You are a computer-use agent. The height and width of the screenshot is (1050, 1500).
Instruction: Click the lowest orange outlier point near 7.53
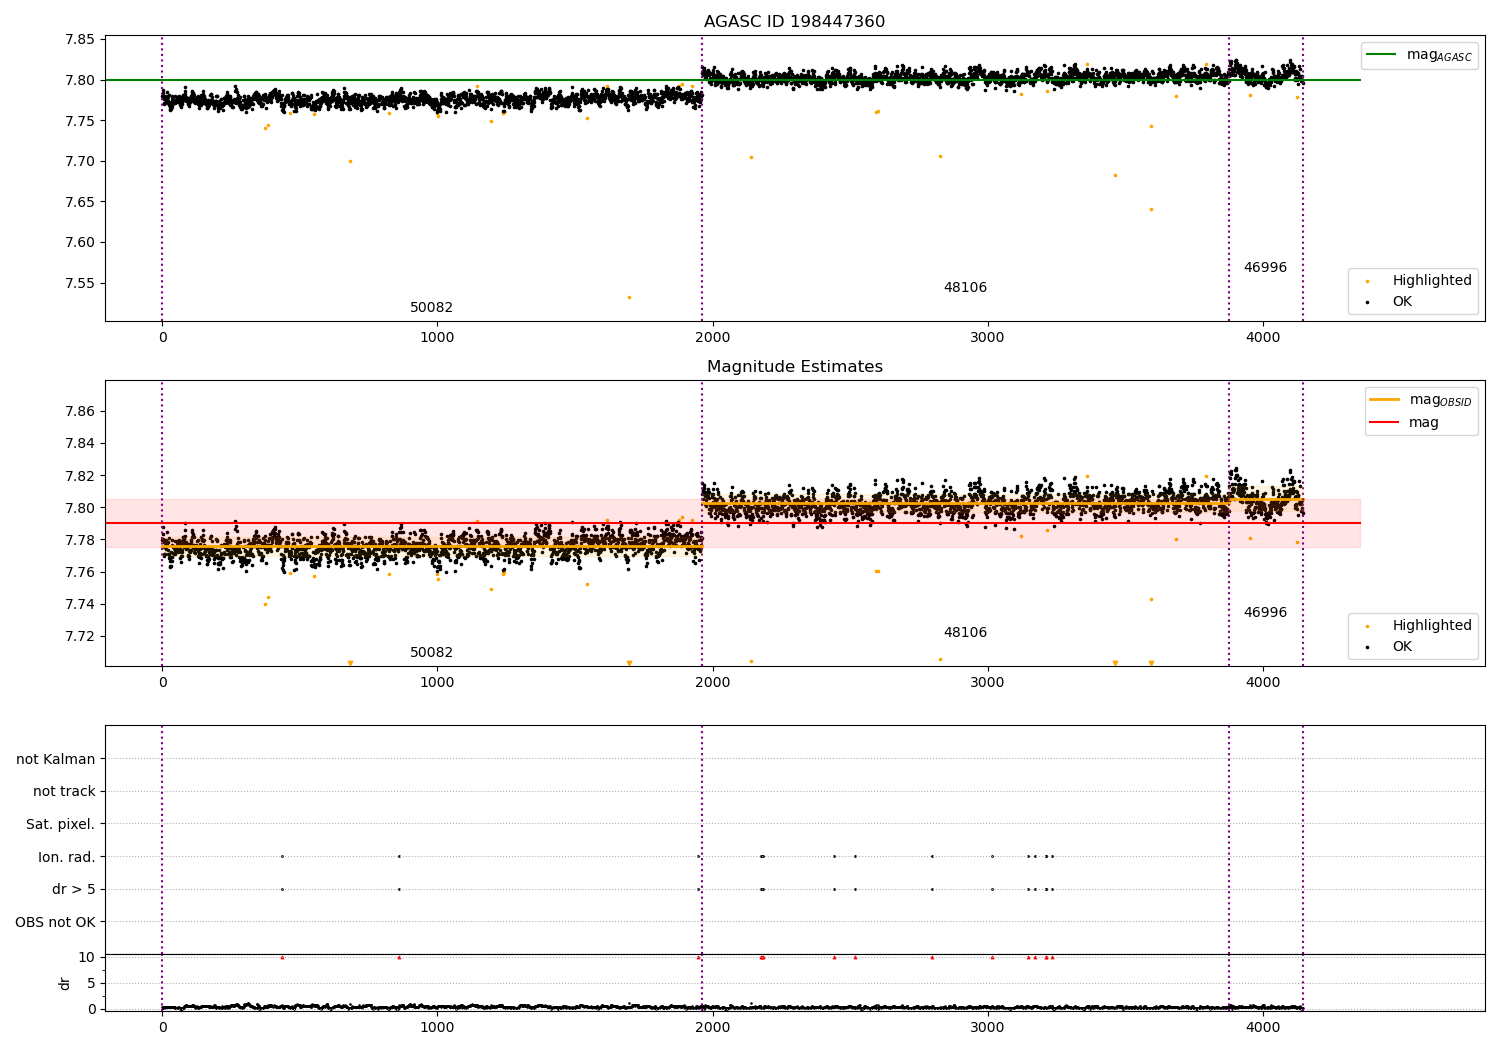click(629, 297)
